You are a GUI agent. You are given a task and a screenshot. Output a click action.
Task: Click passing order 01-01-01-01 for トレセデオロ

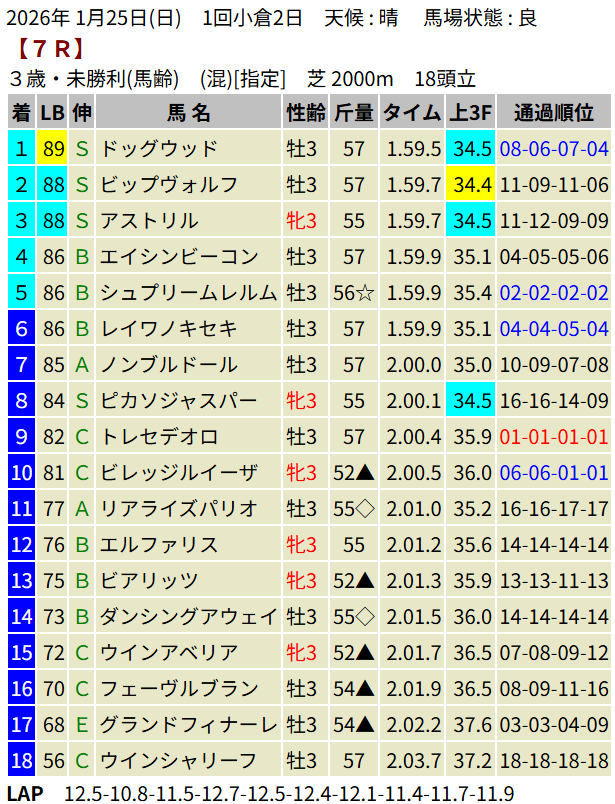click(553, 437)
